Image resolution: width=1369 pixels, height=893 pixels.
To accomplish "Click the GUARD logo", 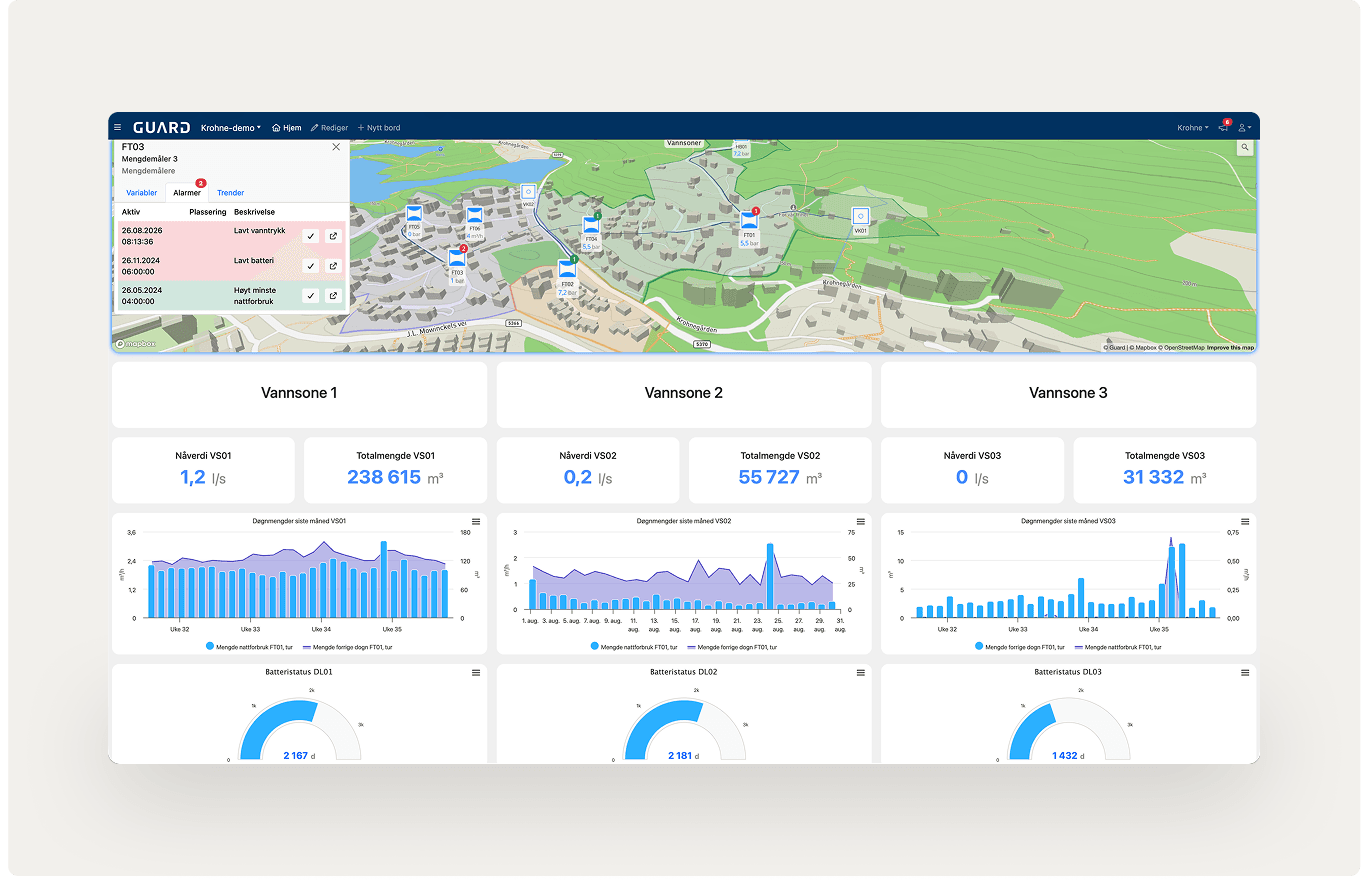I will (161, 128).
